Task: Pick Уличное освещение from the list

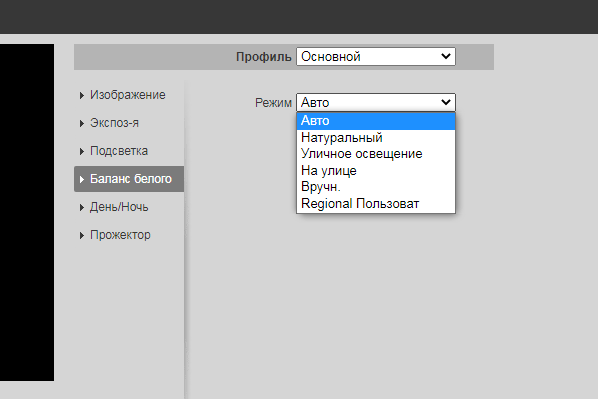Action: click(x=375, y=154)
